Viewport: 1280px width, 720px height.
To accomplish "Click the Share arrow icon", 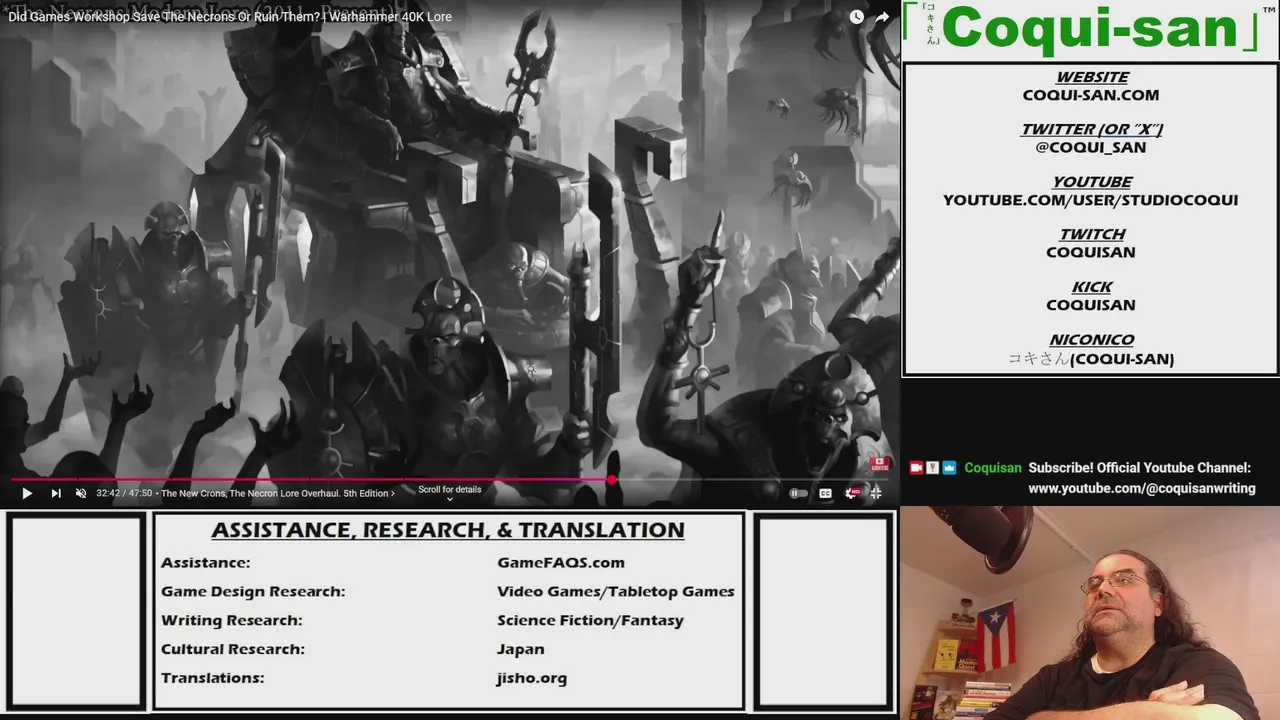I will coord(882,17).
